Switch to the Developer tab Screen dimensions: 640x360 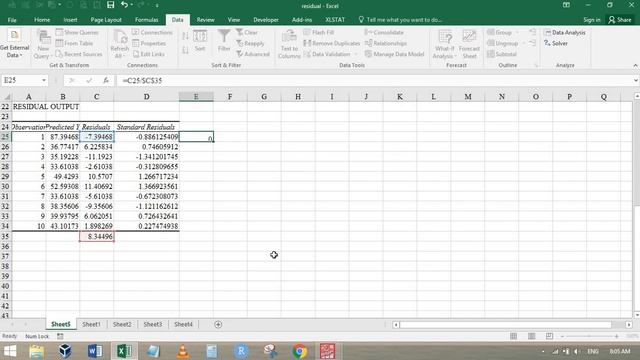tap(266, 20)
